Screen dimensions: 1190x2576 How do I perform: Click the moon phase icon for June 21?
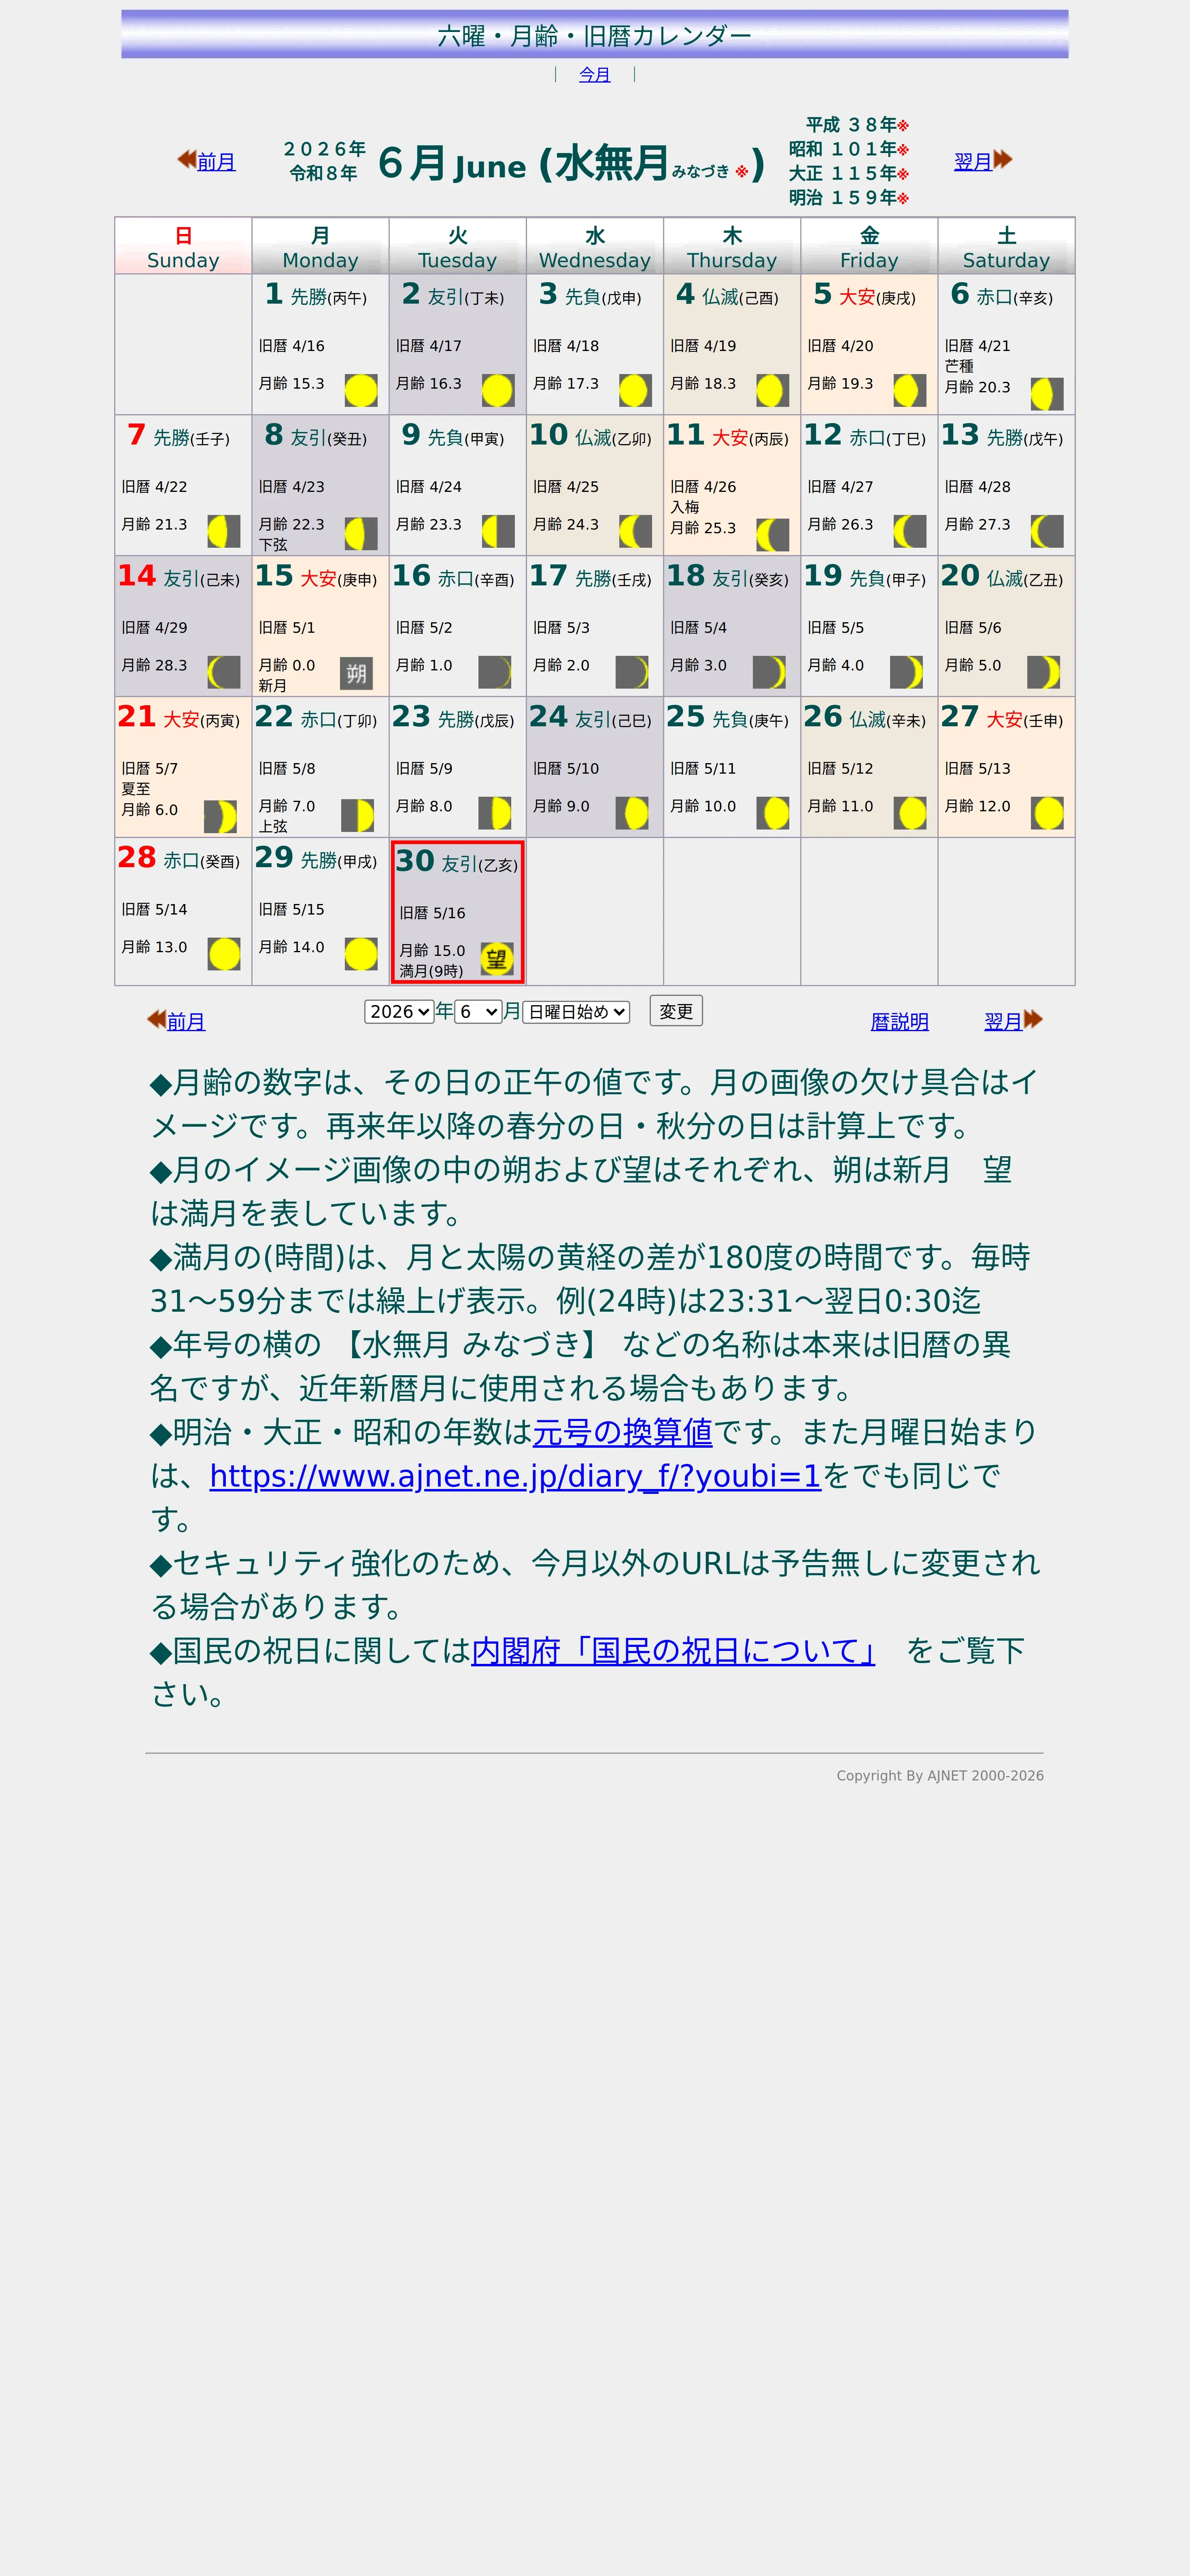(220, 816)
